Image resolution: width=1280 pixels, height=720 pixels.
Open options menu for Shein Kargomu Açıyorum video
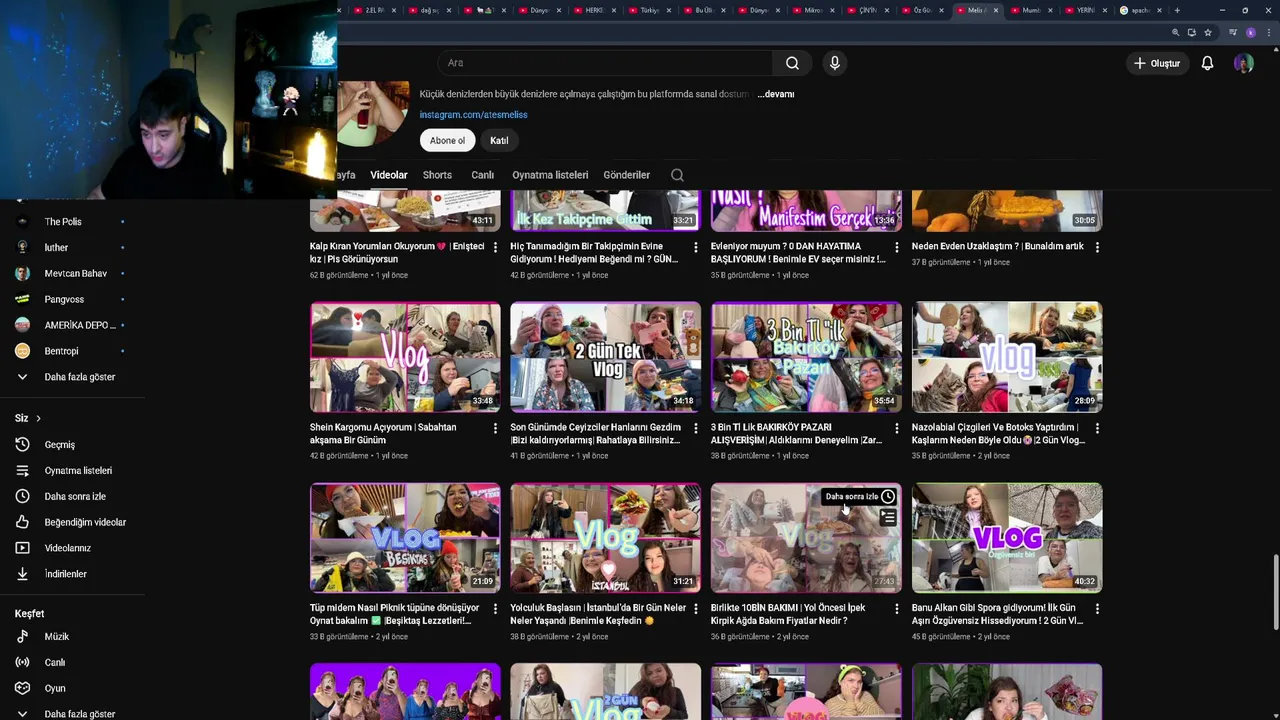[495, 428]
